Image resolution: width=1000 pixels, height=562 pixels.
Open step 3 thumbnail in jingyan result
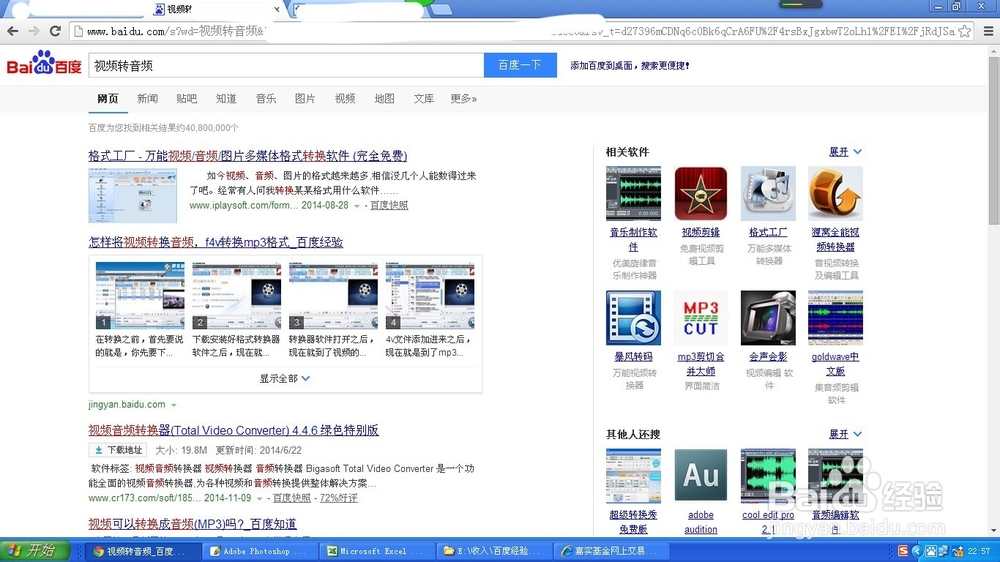coord(333,295)
